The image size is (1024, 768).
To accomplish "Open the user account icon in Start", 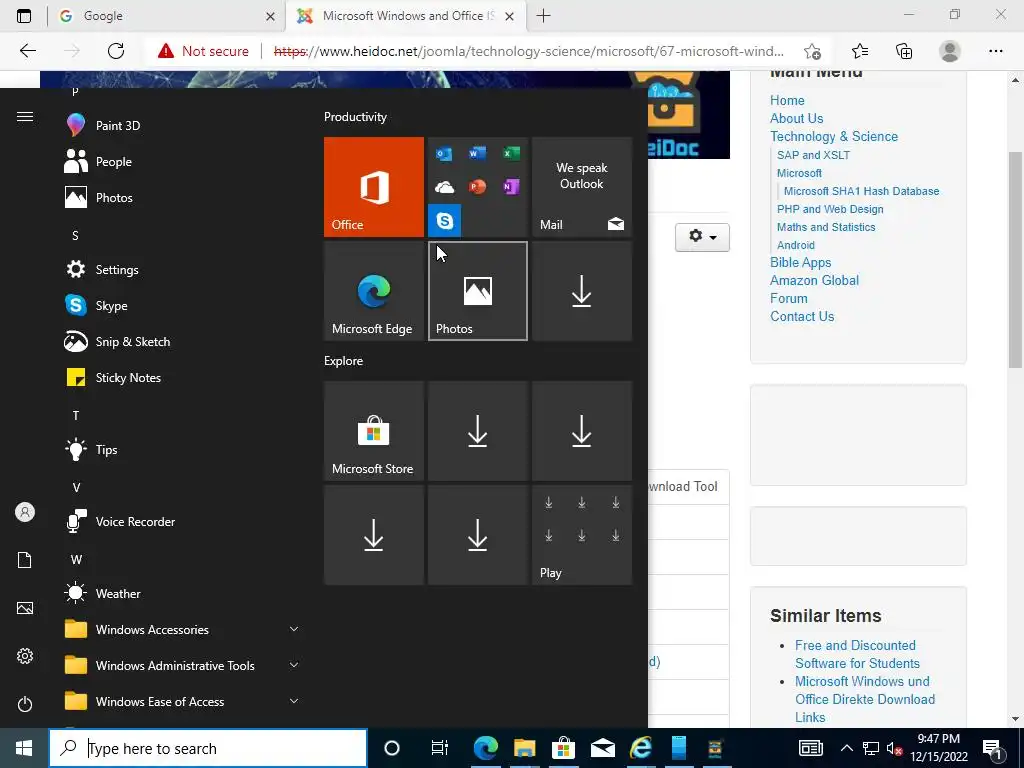I will coord(25,512).
